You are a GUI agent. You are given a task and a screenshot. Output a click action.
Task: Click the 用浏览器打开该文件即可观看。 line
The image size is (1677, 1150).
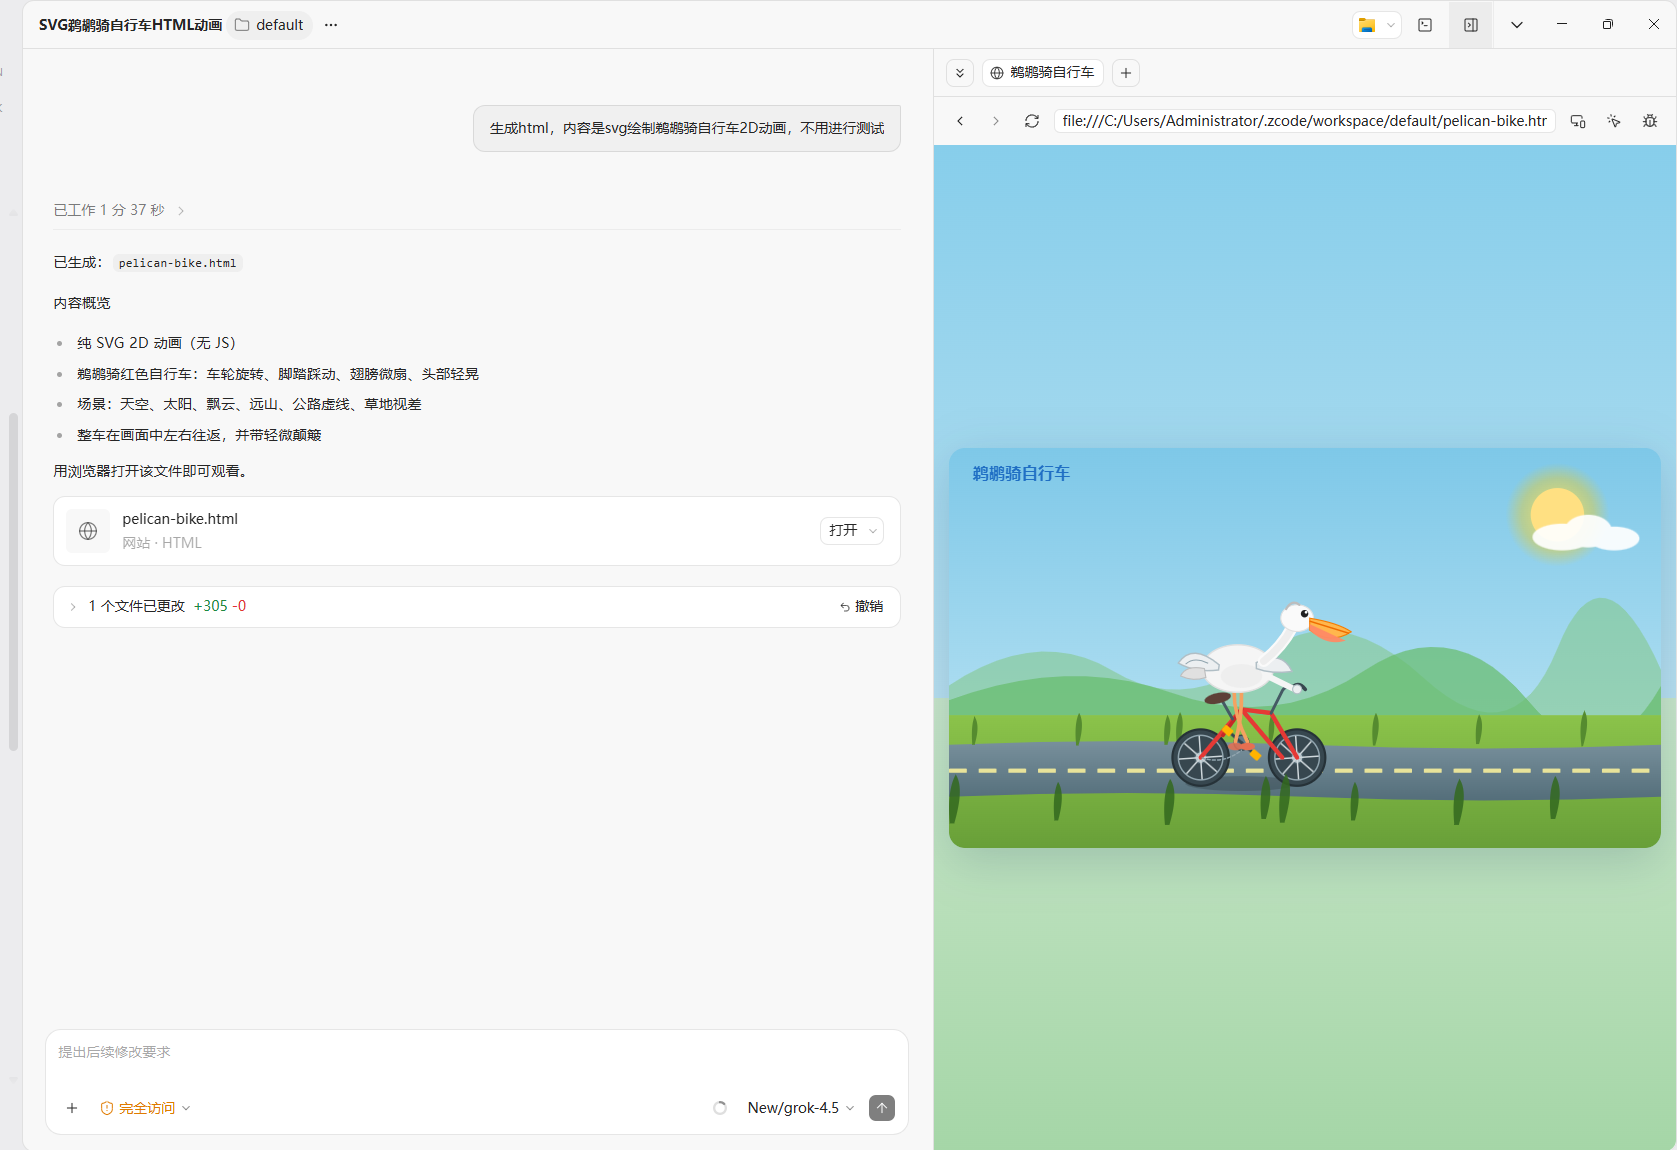pyautogui.click(x=150, y=471)
